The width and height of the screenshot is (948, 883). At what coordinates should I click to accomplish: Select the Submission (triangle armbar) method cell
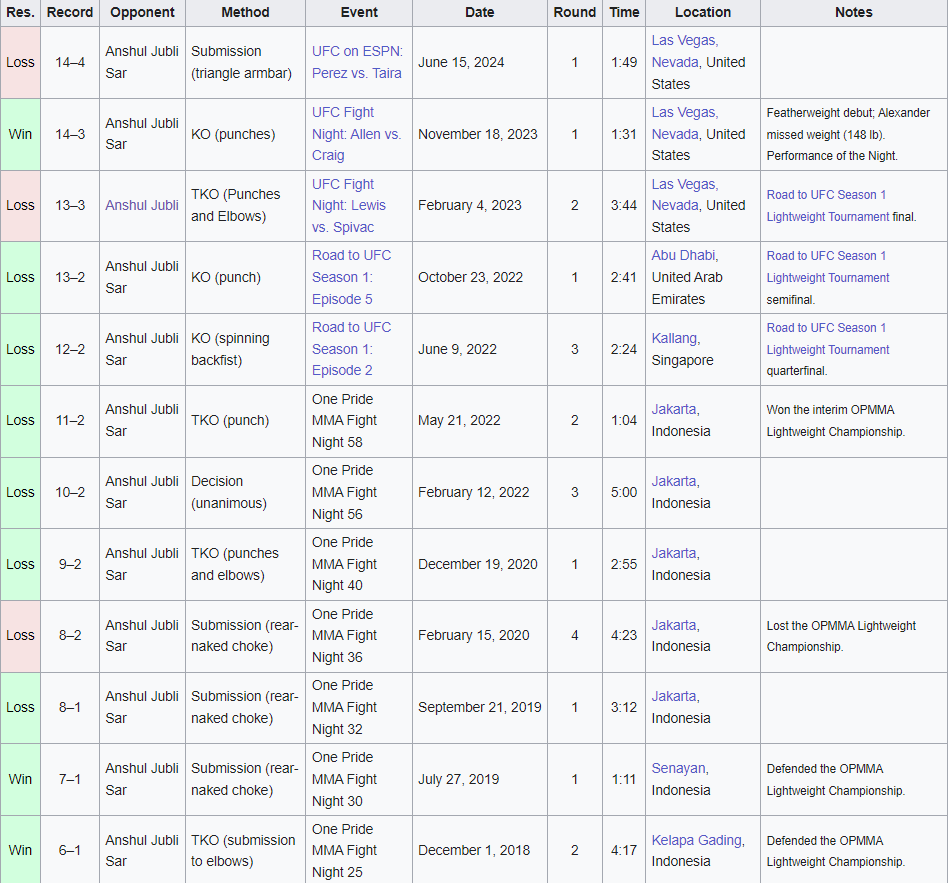pos(245,62)
